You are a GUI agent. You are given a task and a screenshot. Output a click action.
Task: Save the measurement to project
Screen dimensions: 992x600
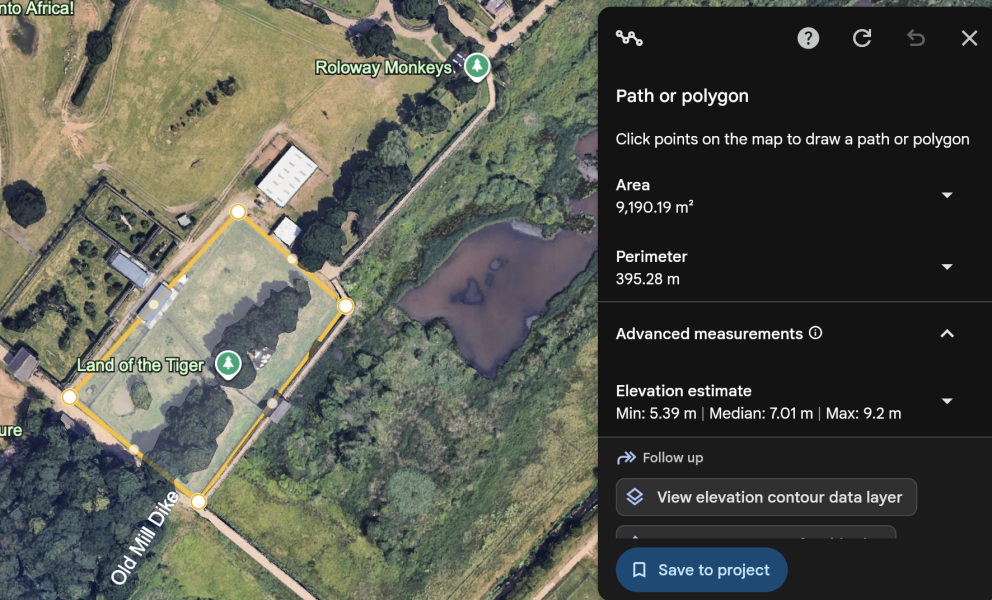point(702,570)
